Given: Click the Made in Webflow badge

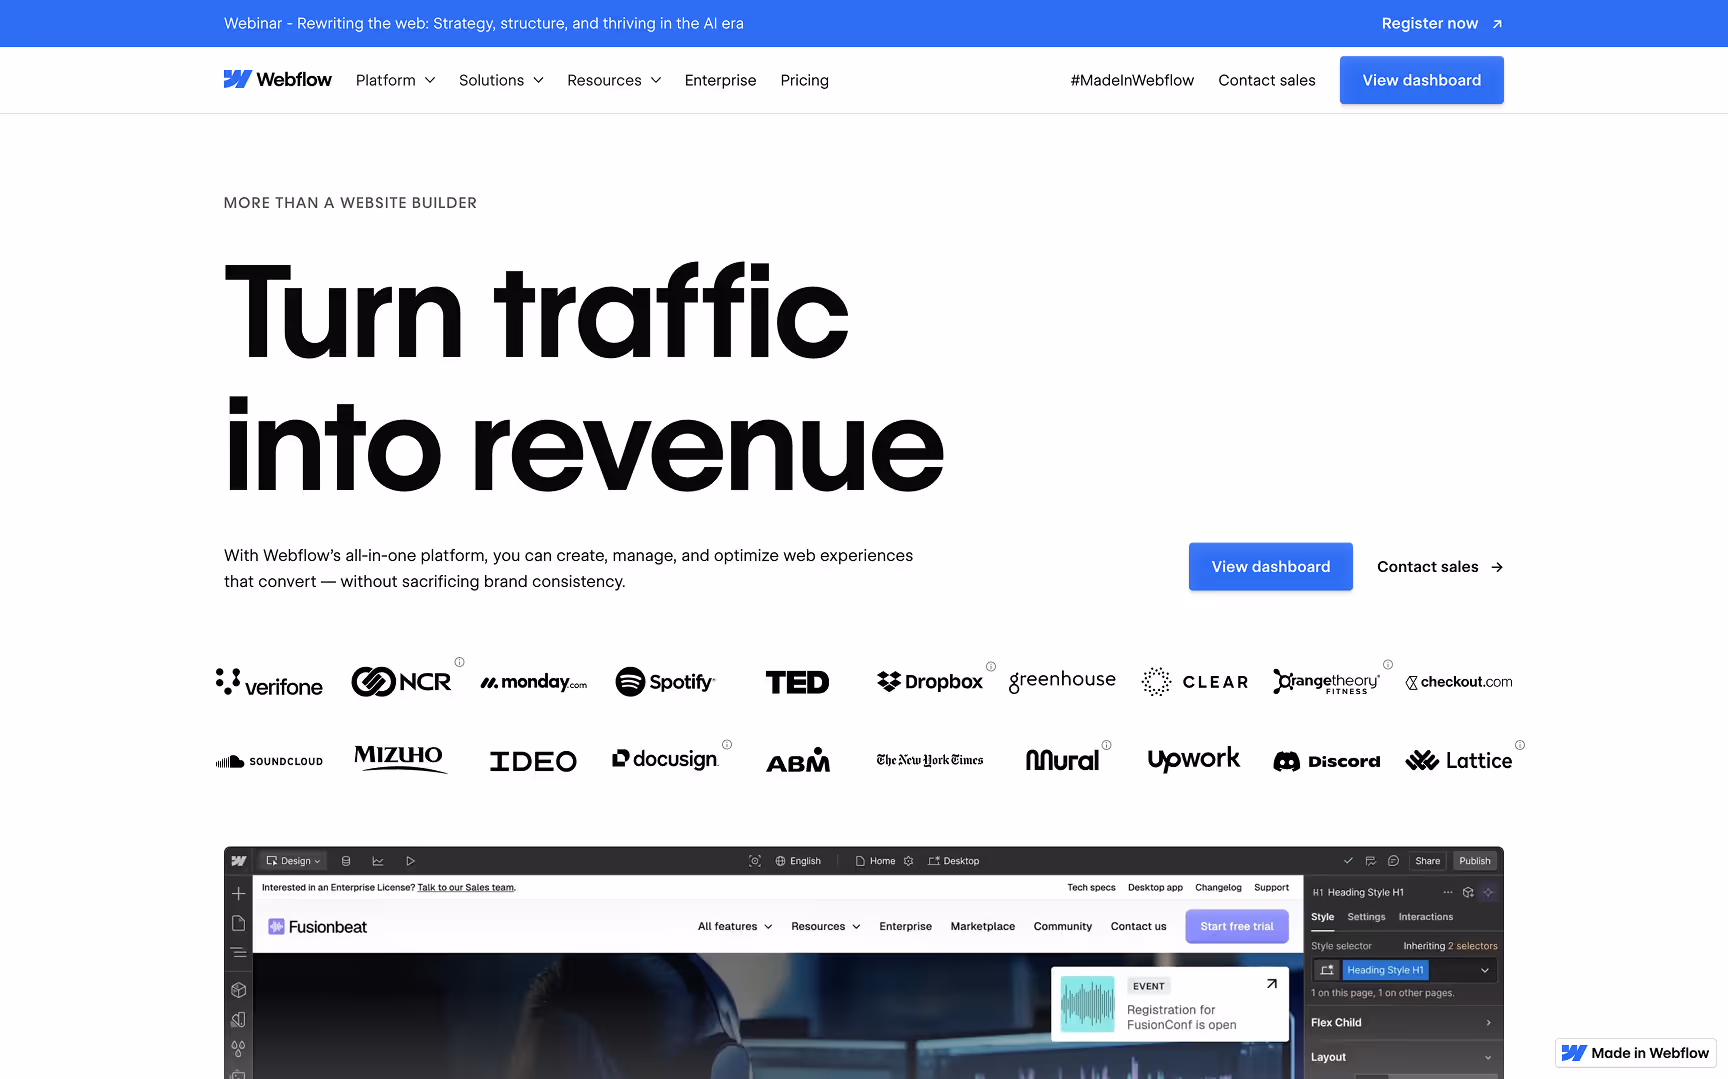Looking at the screenshot, I should [1636, 1053].
